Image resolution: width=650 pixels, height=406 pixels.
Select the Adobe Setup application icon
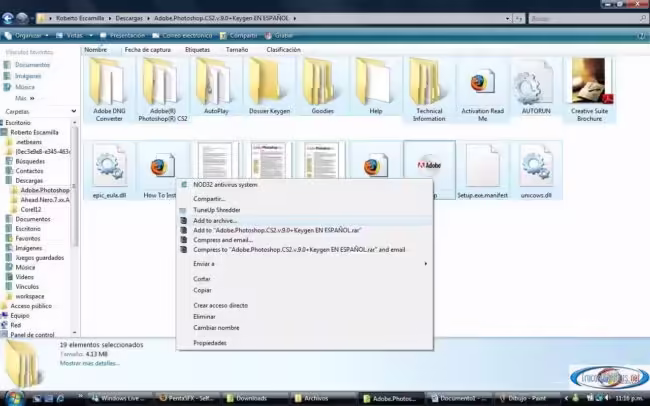pos(429,165)
